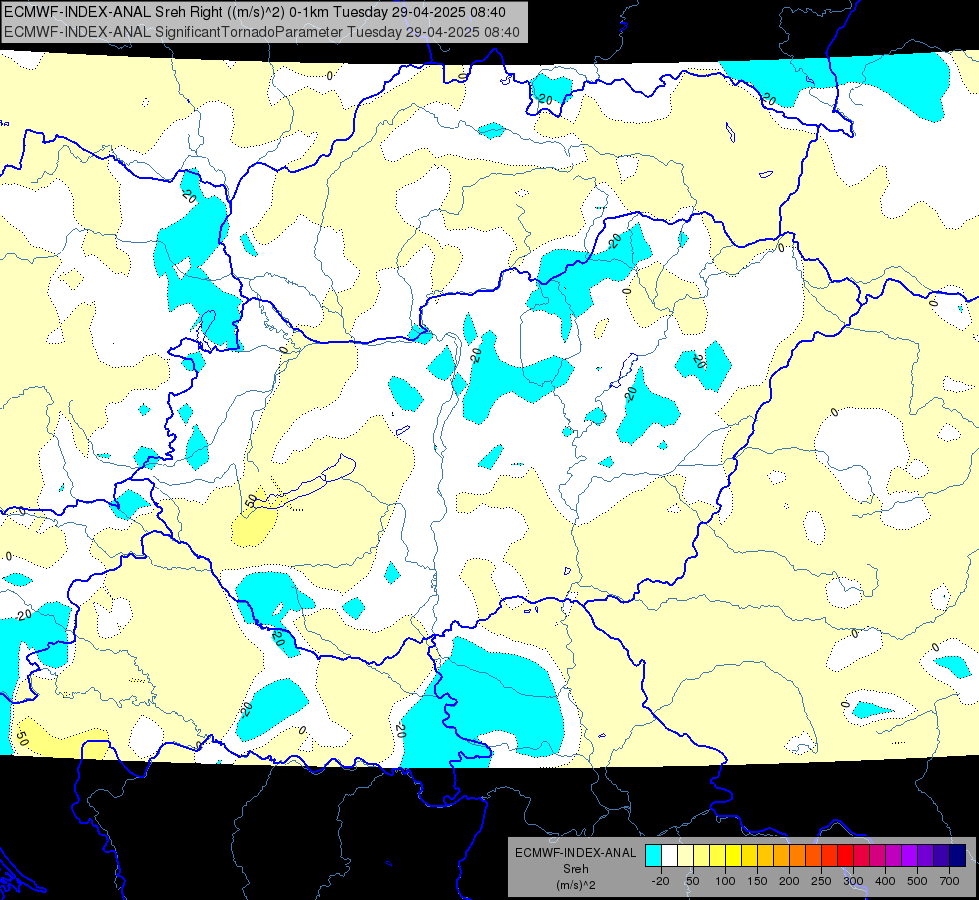Click the dark navy swatch ending the colorbar

point(958,855)
